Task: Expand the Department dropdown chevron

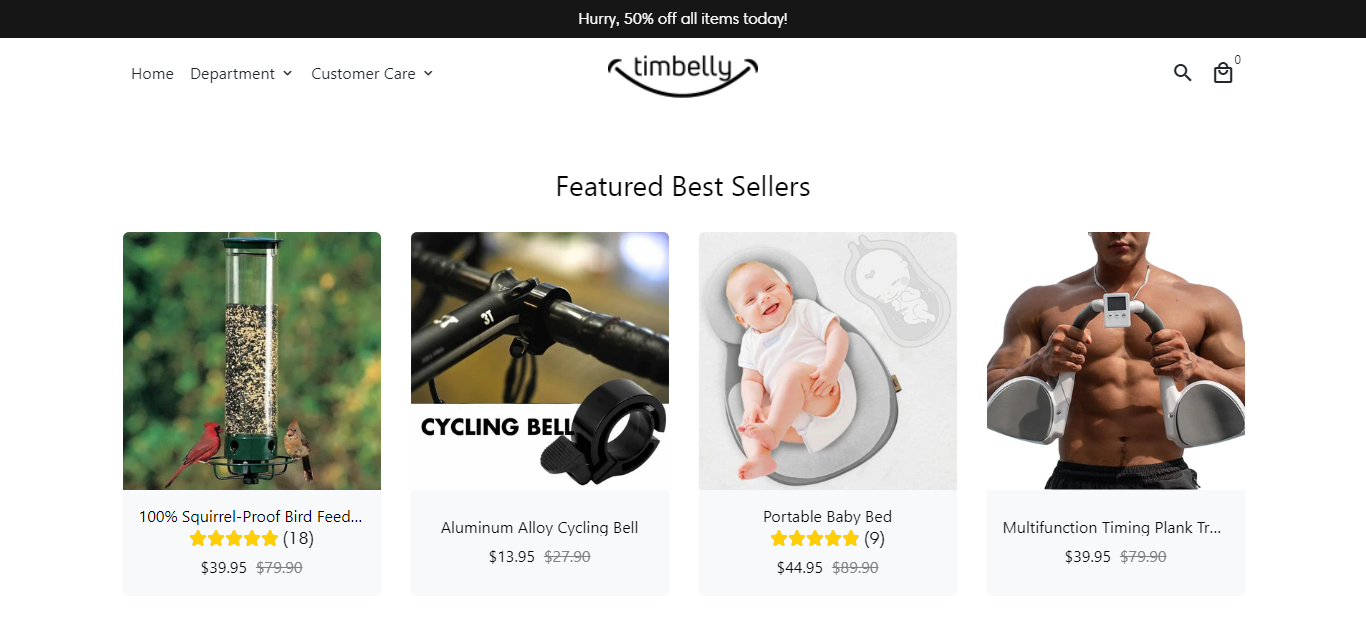Action: tap(287, 74)
